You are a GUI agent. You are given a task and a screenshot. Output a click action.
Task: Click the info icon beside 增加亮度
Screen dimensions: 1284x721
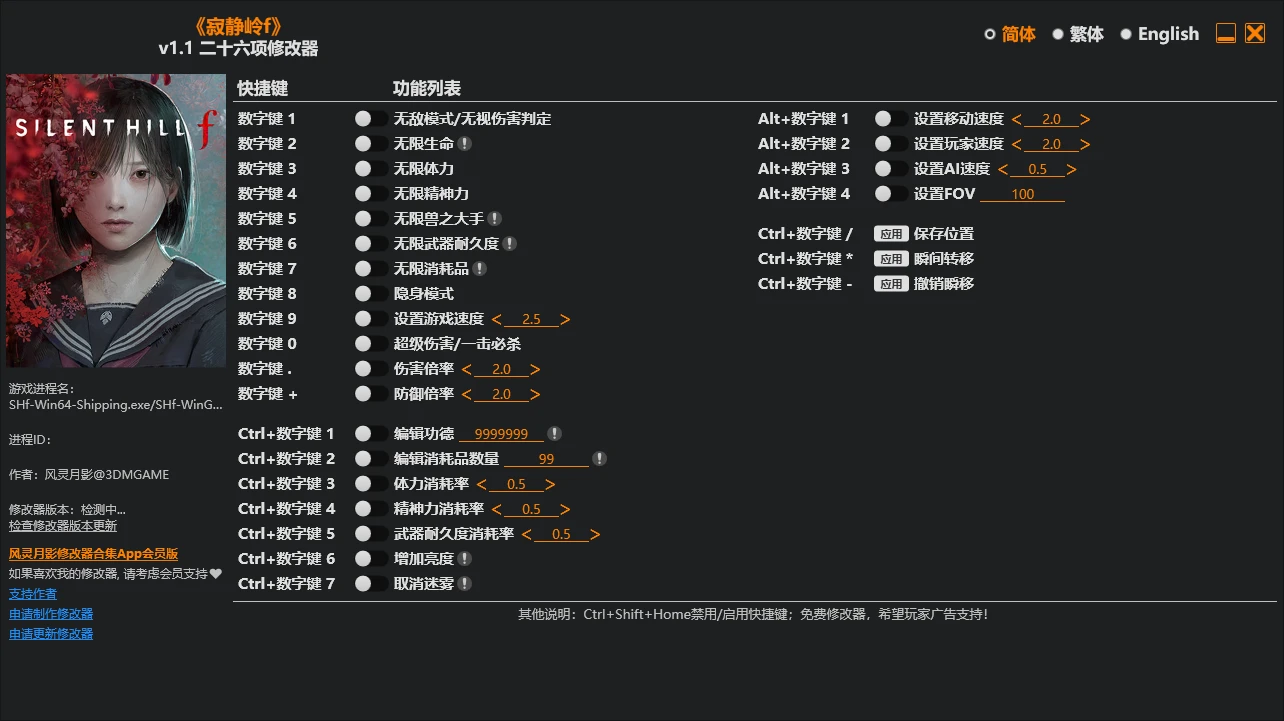[465, 559]
